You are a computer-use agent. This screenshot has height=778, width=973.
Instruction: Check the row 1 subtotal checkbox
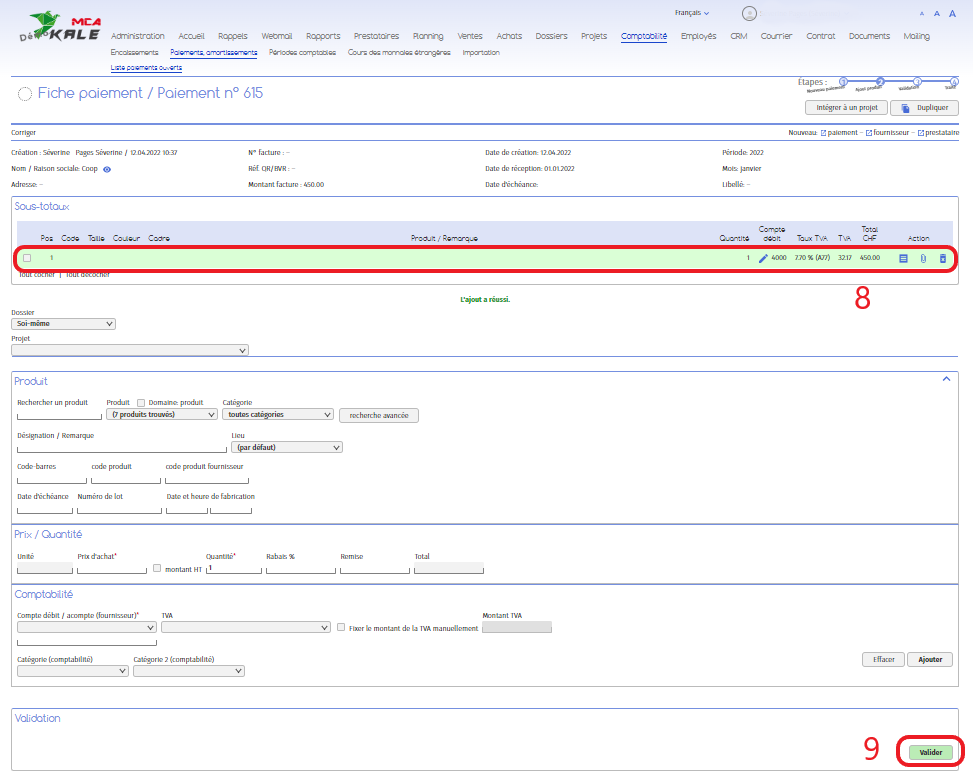pyautogui.click(x=27, y=258)
